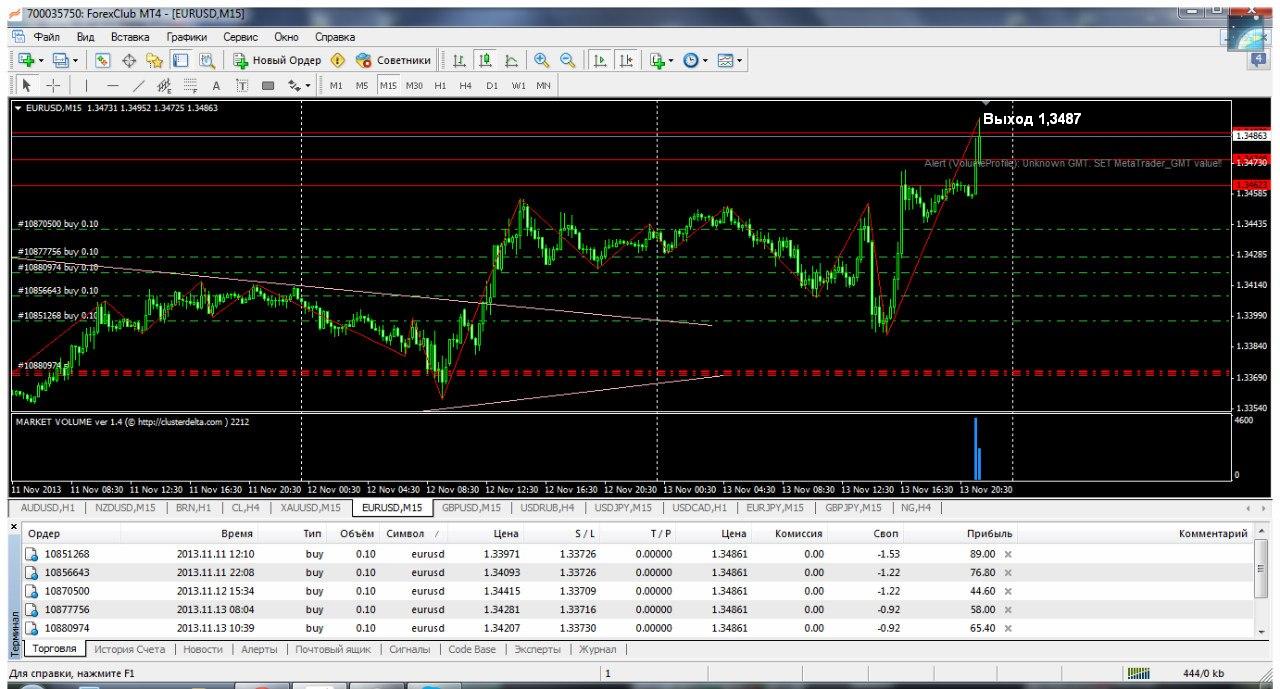Open the Сервис menu

tap(241, 36)
